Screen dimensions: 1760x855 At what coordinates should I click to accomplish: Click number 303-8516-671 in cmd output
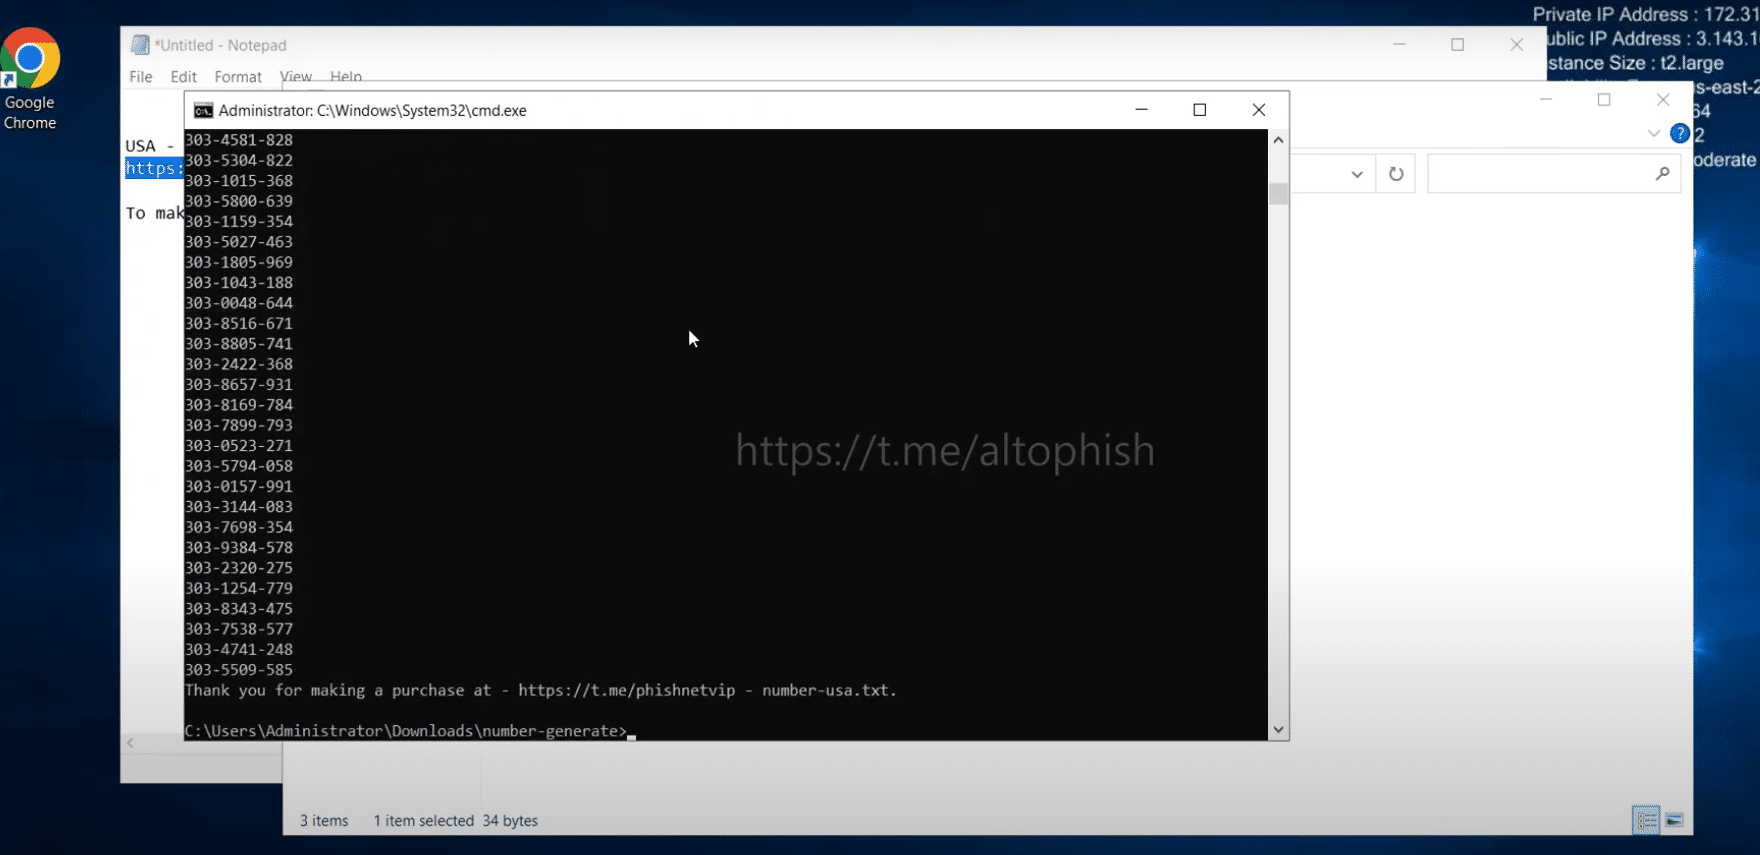click(239, 323)
